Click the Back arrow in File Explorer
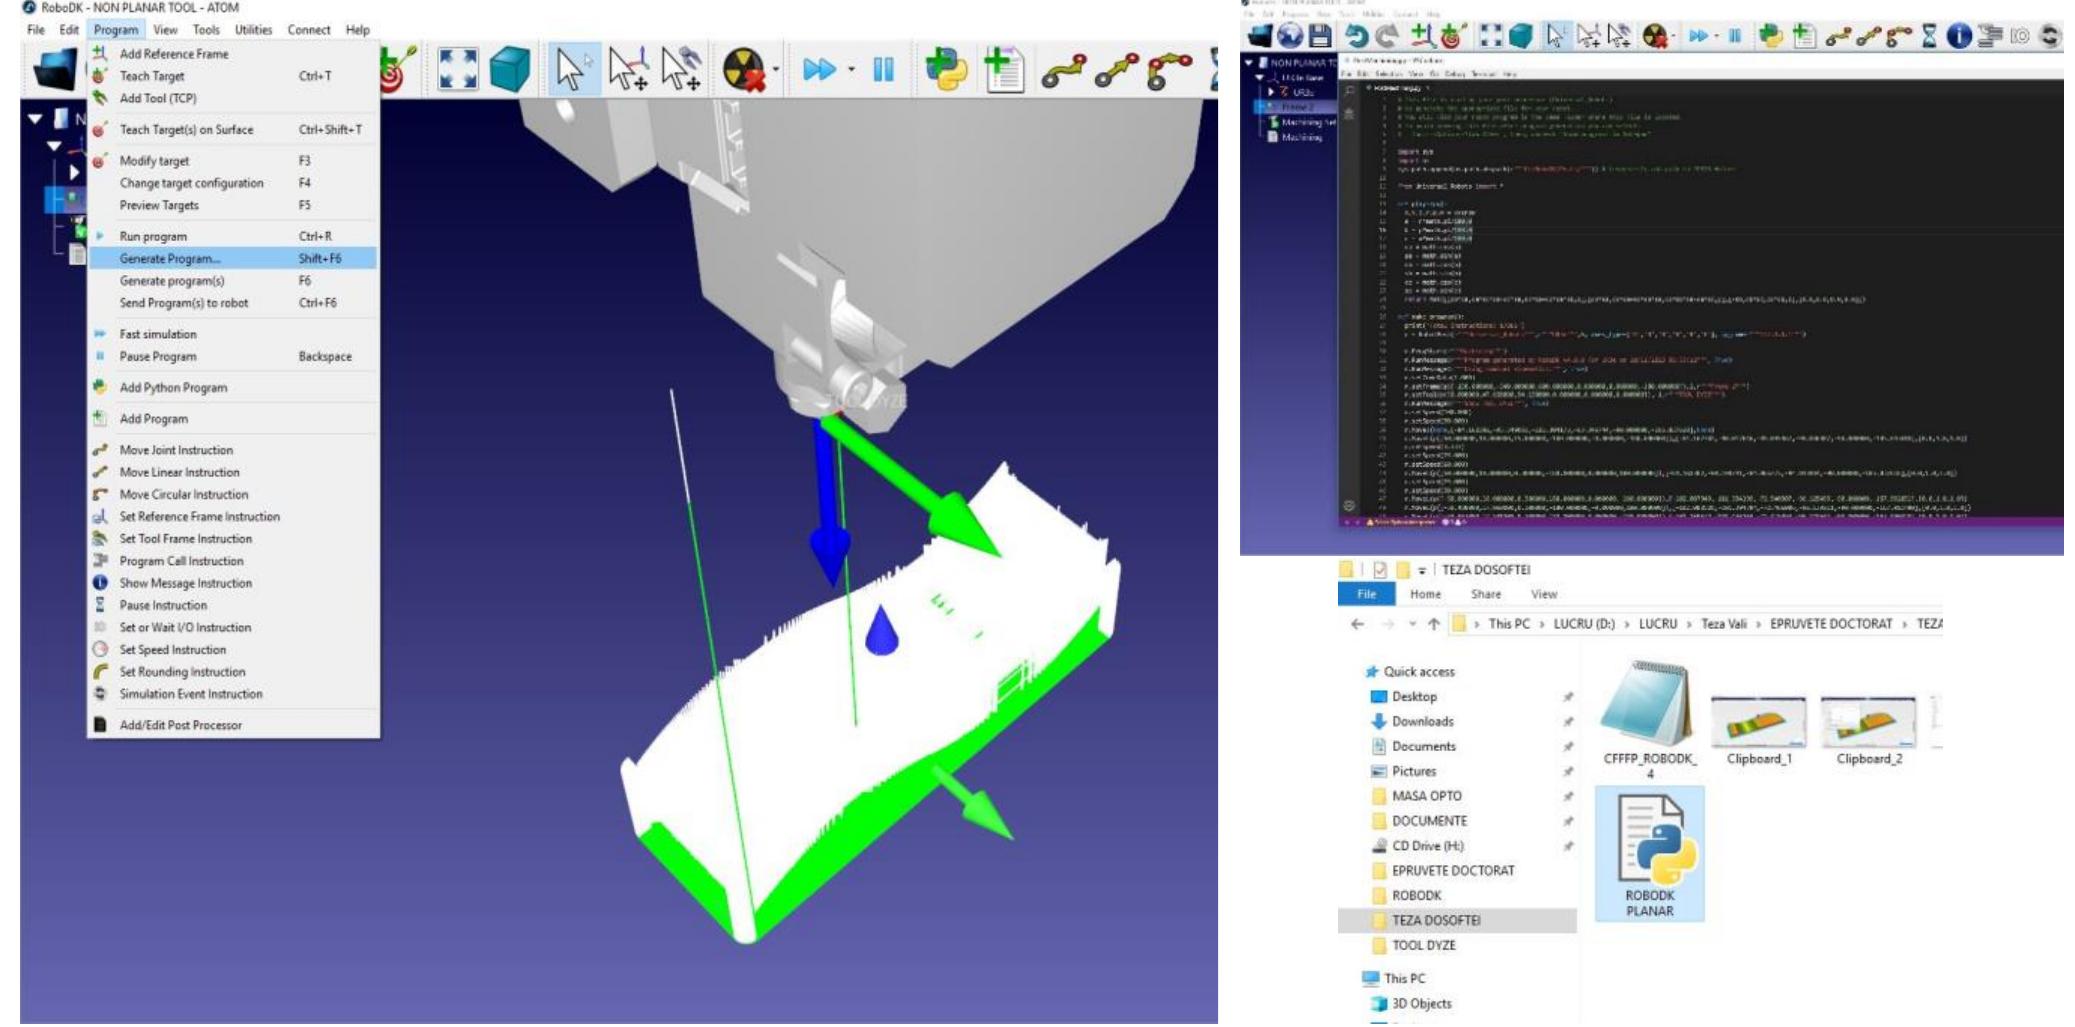Viewport: 2075px width, 1027px height. point(1357,623)
